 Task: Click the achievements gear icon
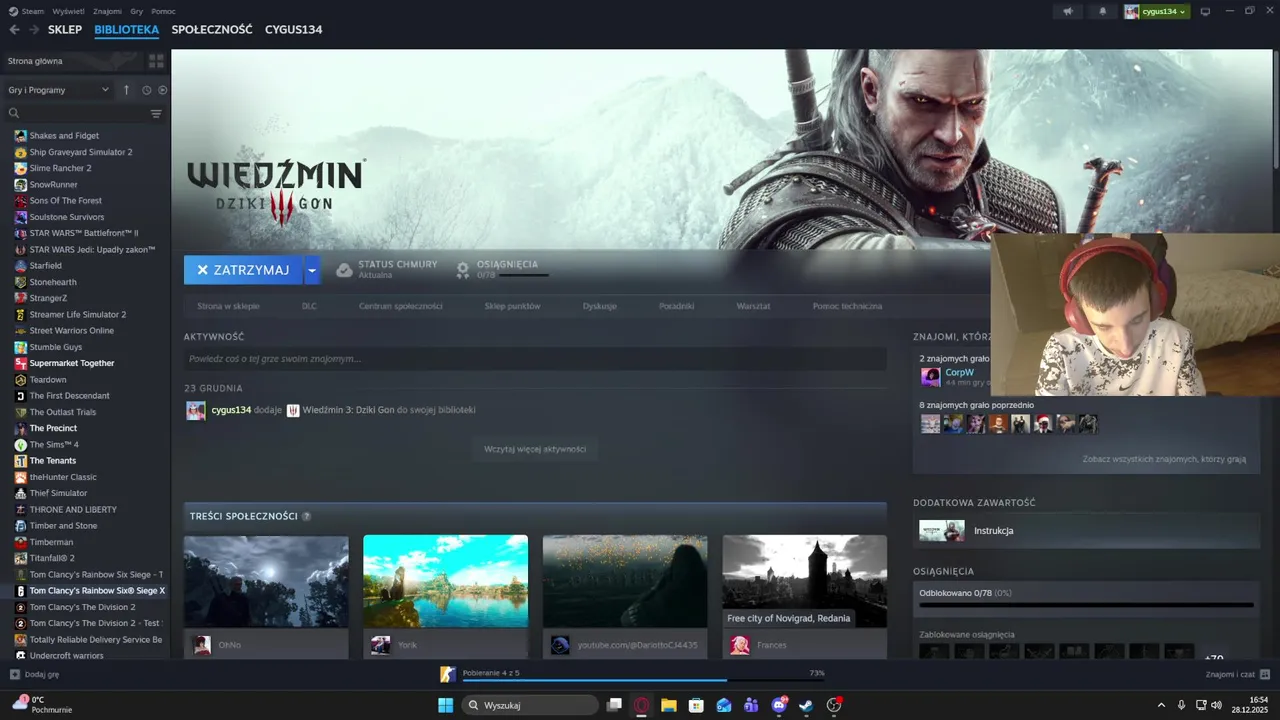tap(462, 270)
